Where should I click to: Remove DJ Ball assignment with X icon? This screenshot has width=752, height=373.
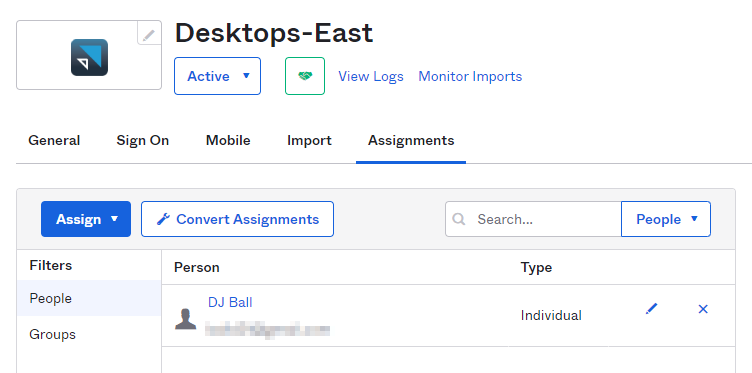[703, 309]
